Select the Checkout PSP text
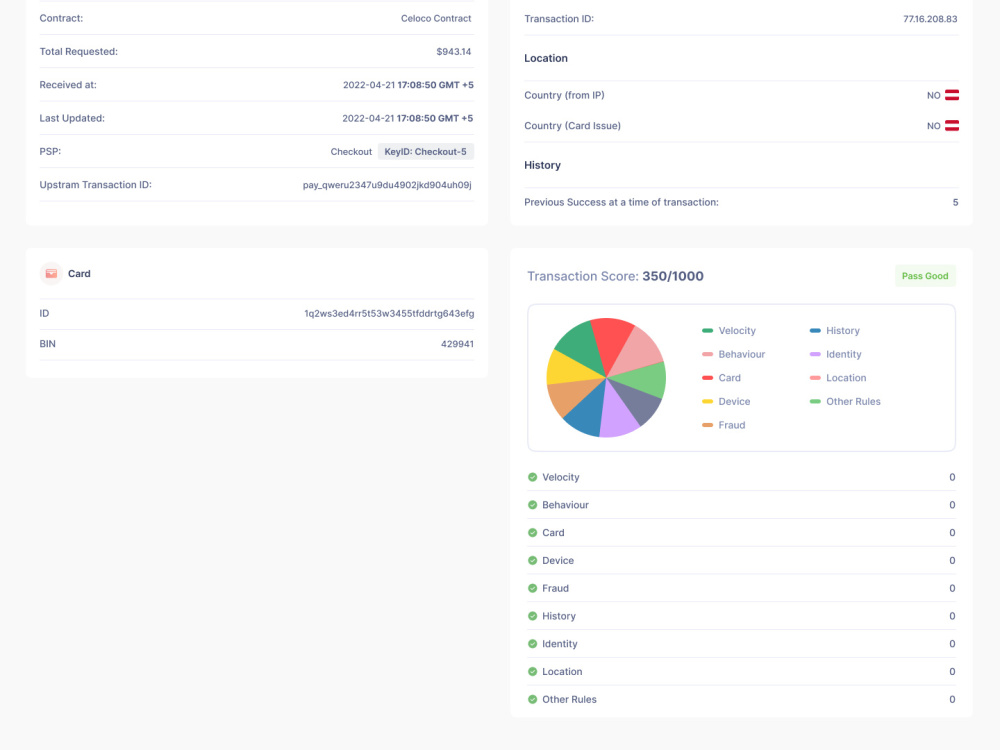This screenshot has width=1000, height=750. click(x=351, y=152)
